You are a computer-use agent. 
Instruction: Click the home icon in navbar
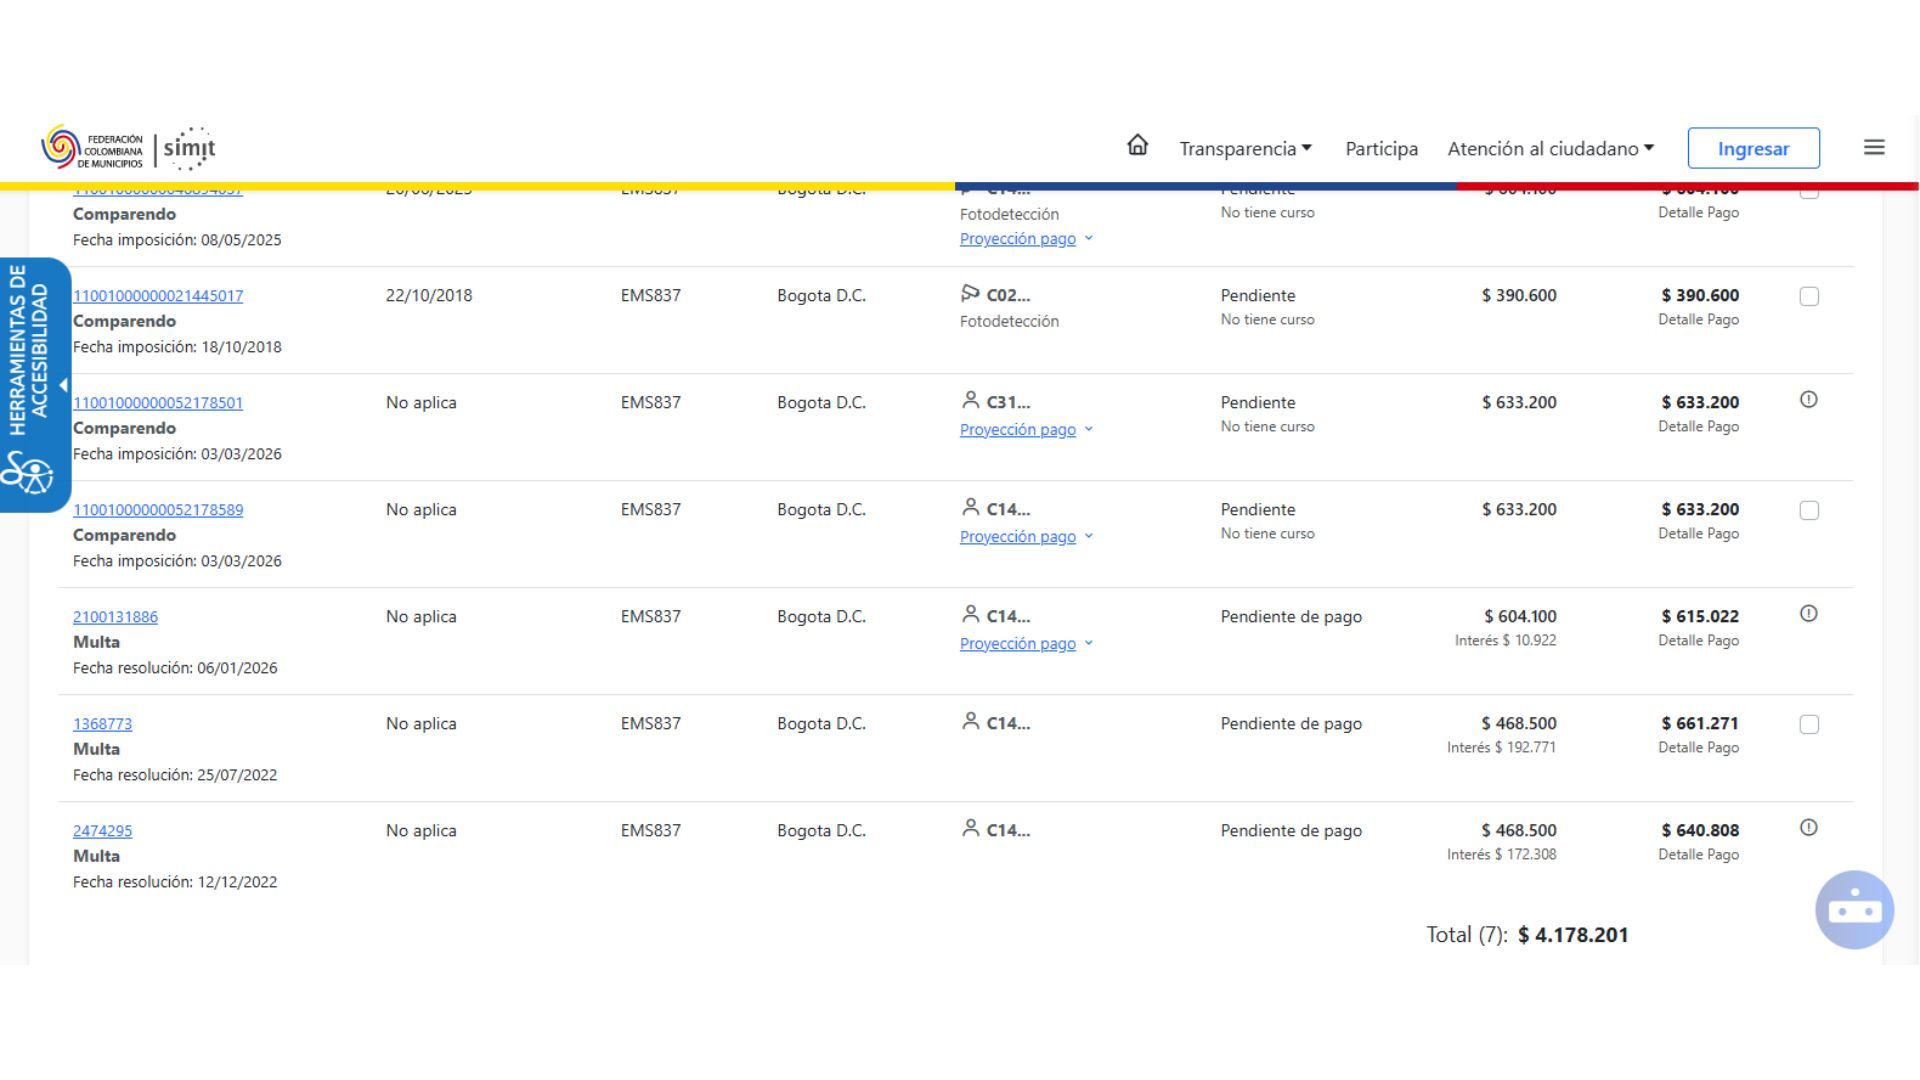1137,146
